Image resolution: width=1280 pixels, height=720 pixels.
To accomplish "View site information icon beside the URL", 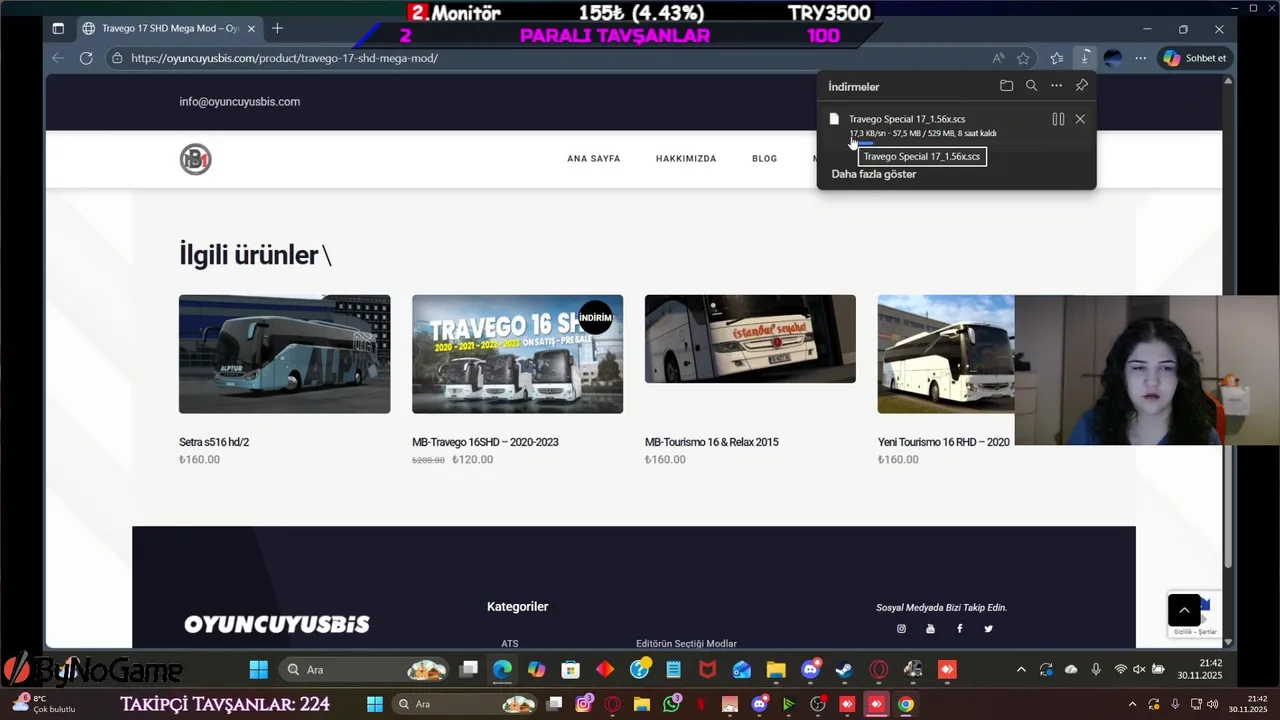I will (x=118, y=58).
